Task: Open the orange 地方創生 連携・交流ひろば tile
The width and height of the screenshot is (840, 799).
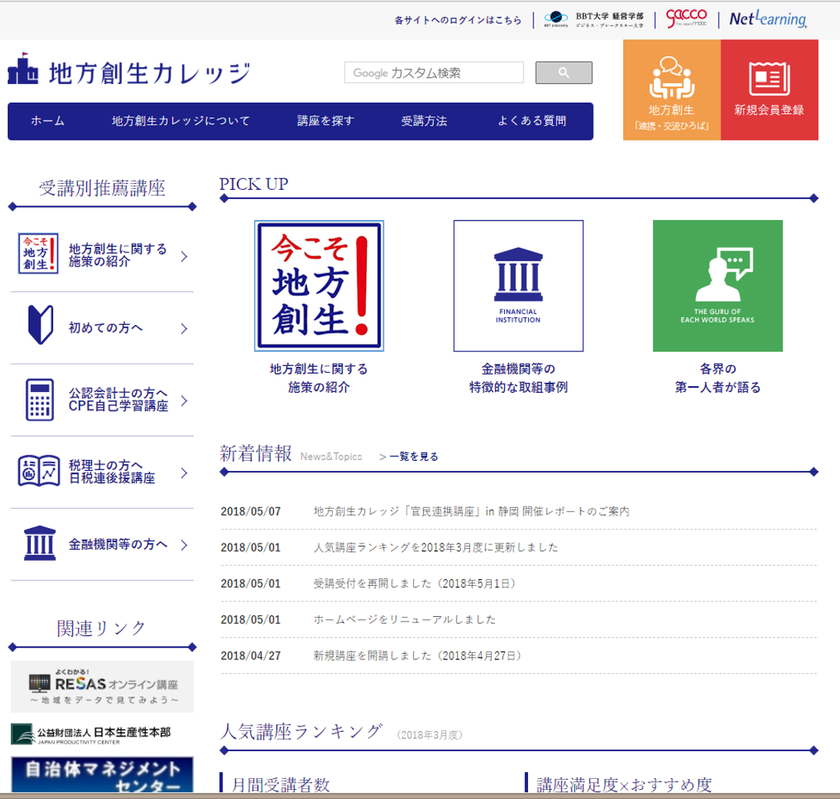Action: (671, 90)
